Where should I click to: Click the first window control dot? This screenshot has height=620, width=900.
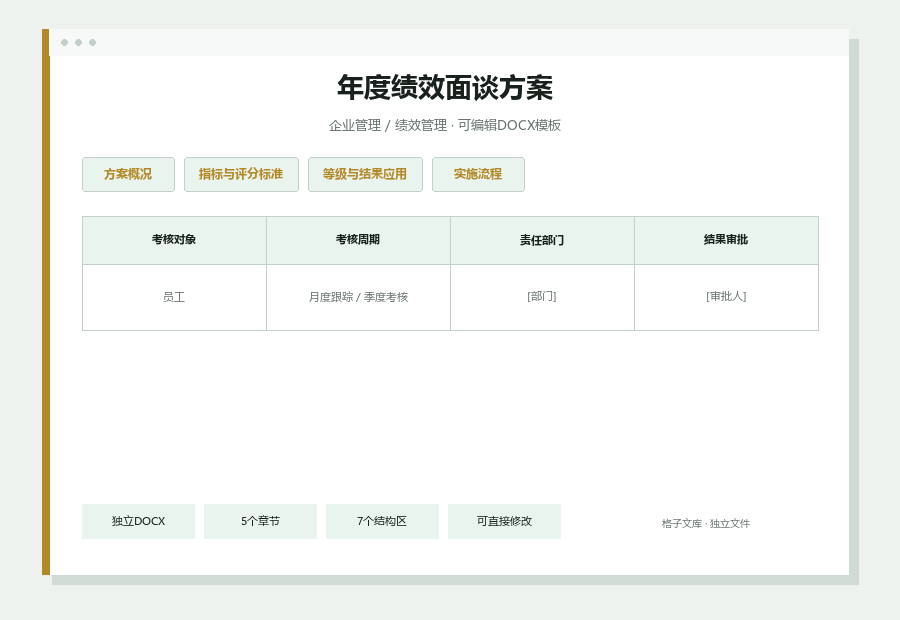64,42
